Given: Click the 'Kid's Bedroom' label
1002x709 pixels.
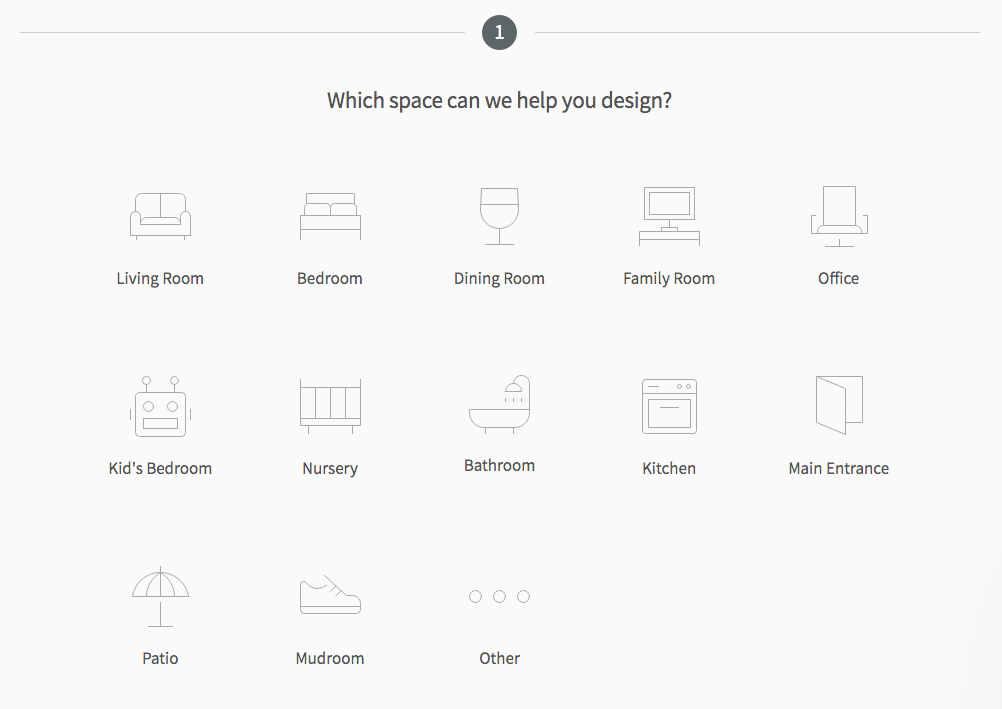Looking at the screenshot, I should (160, 469).
